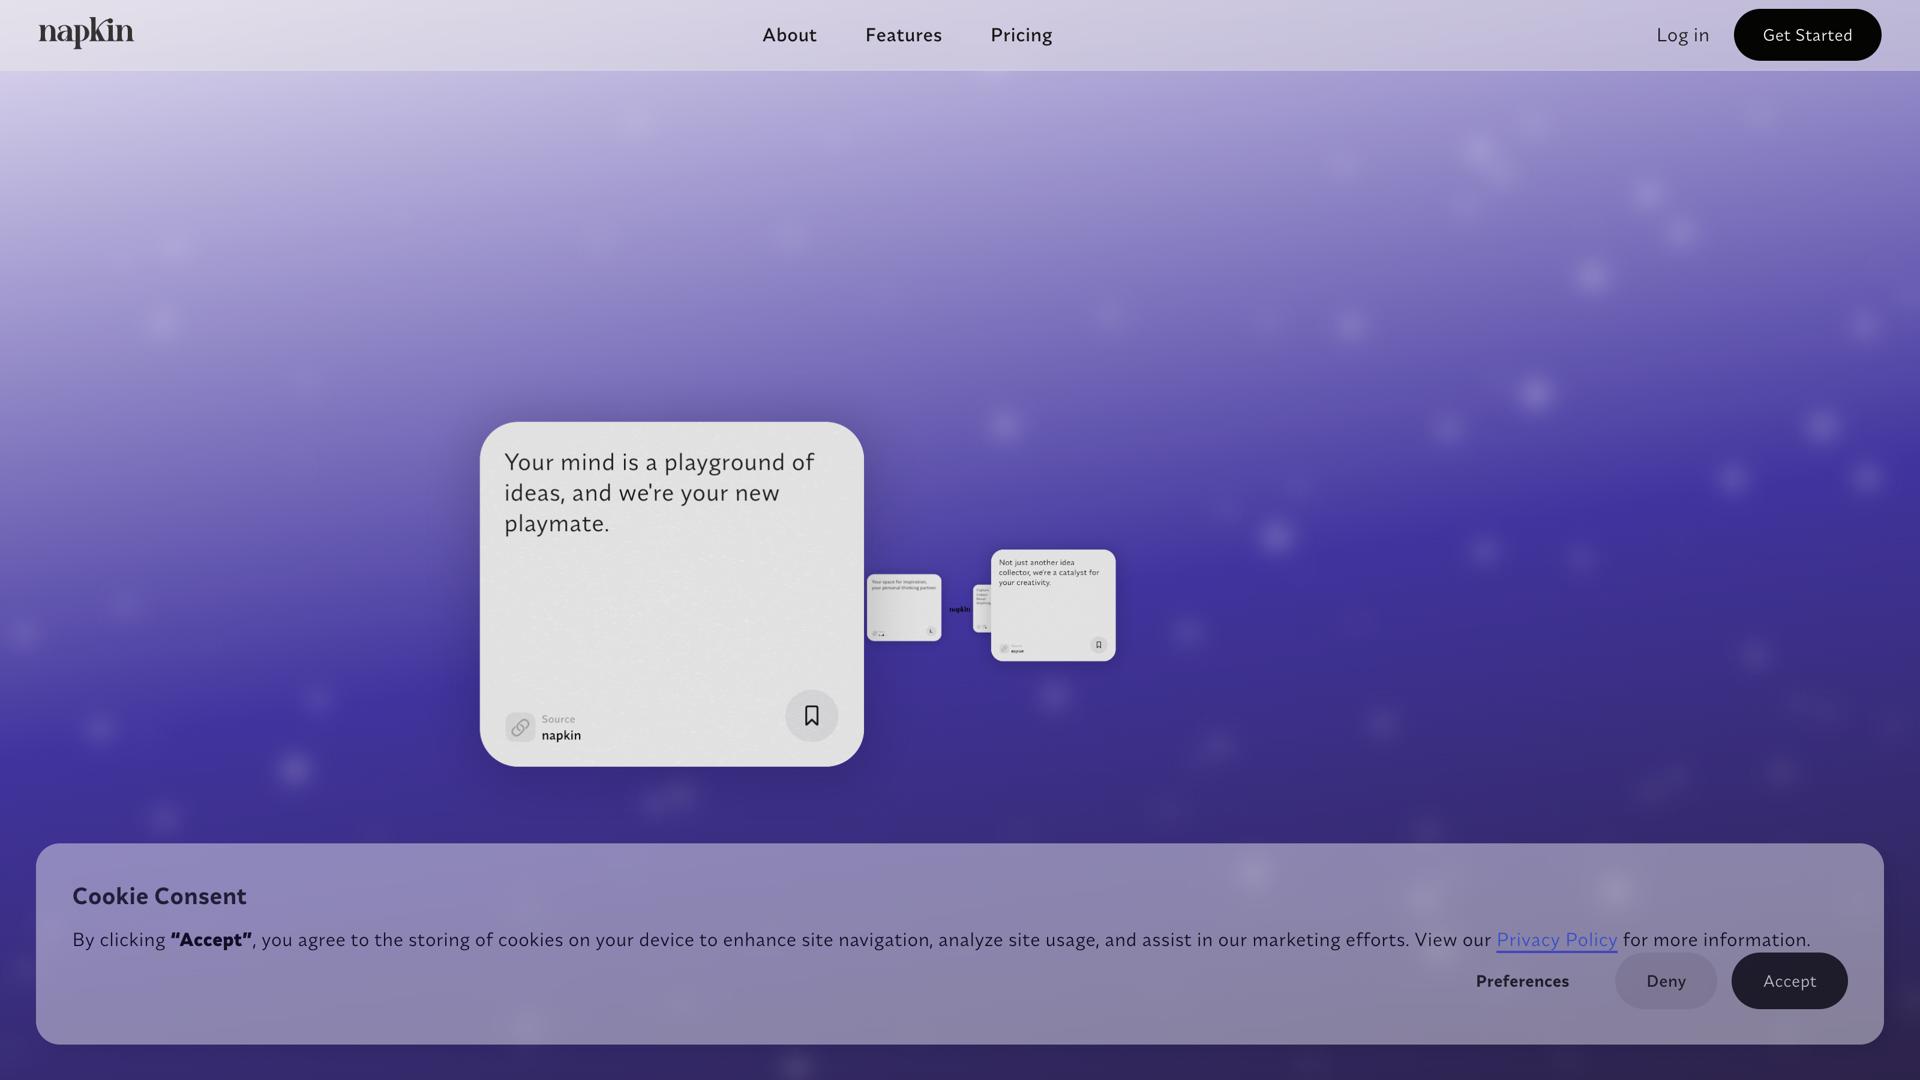Open the Privacy Policy link
The height and width of the screenshot is (1080, 1920).
coord(1556,940)
